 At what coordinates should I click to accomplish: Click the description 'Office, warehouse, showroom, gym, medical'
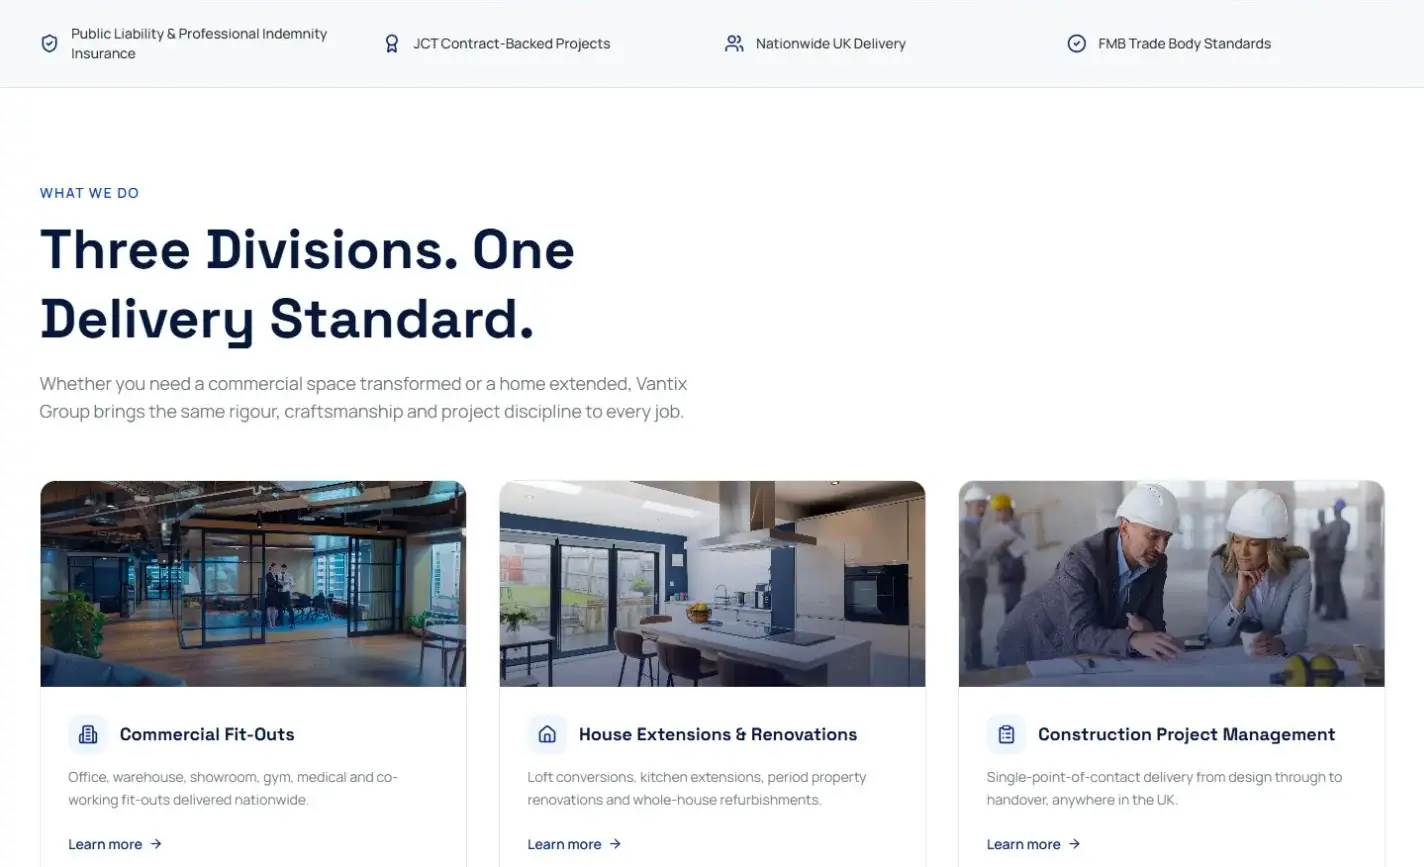click(232, 788)
